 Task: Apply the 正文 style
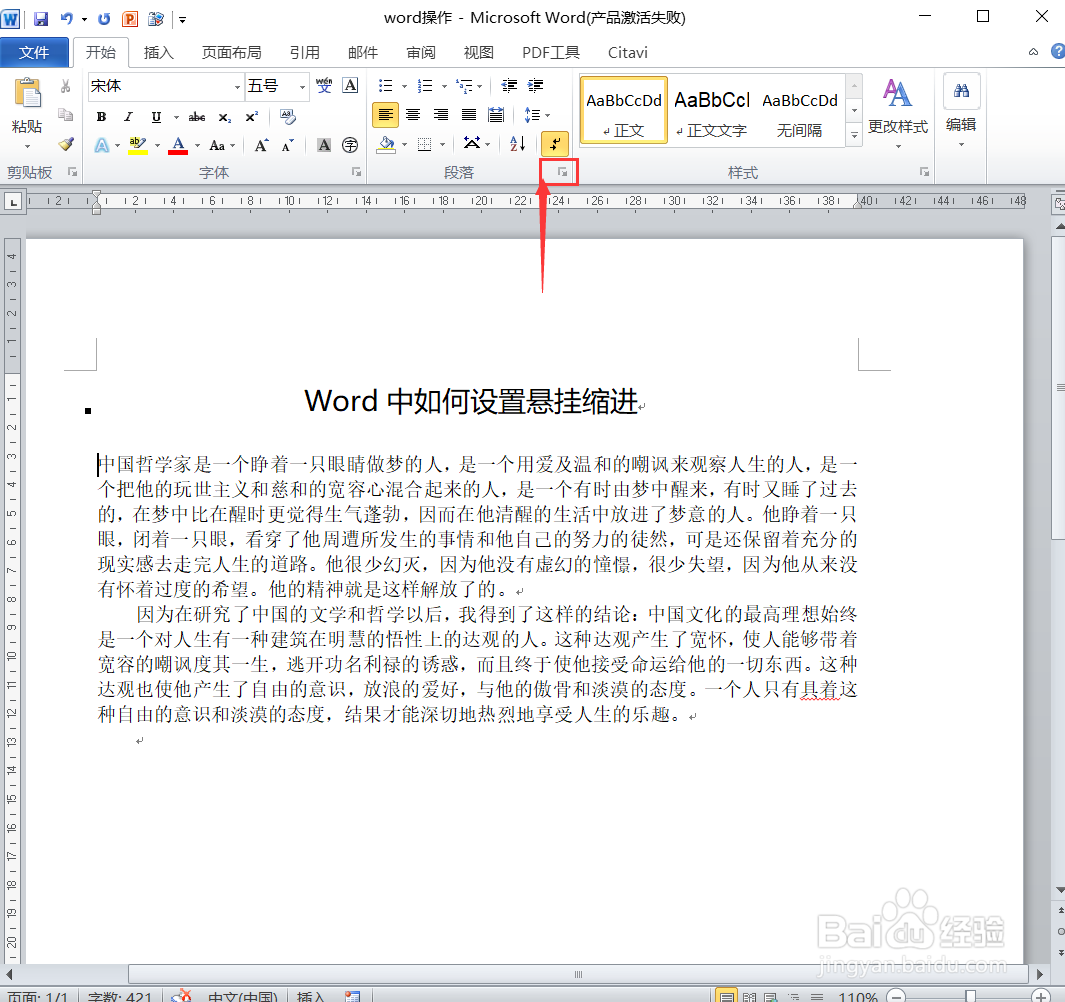tap(624, 109)
